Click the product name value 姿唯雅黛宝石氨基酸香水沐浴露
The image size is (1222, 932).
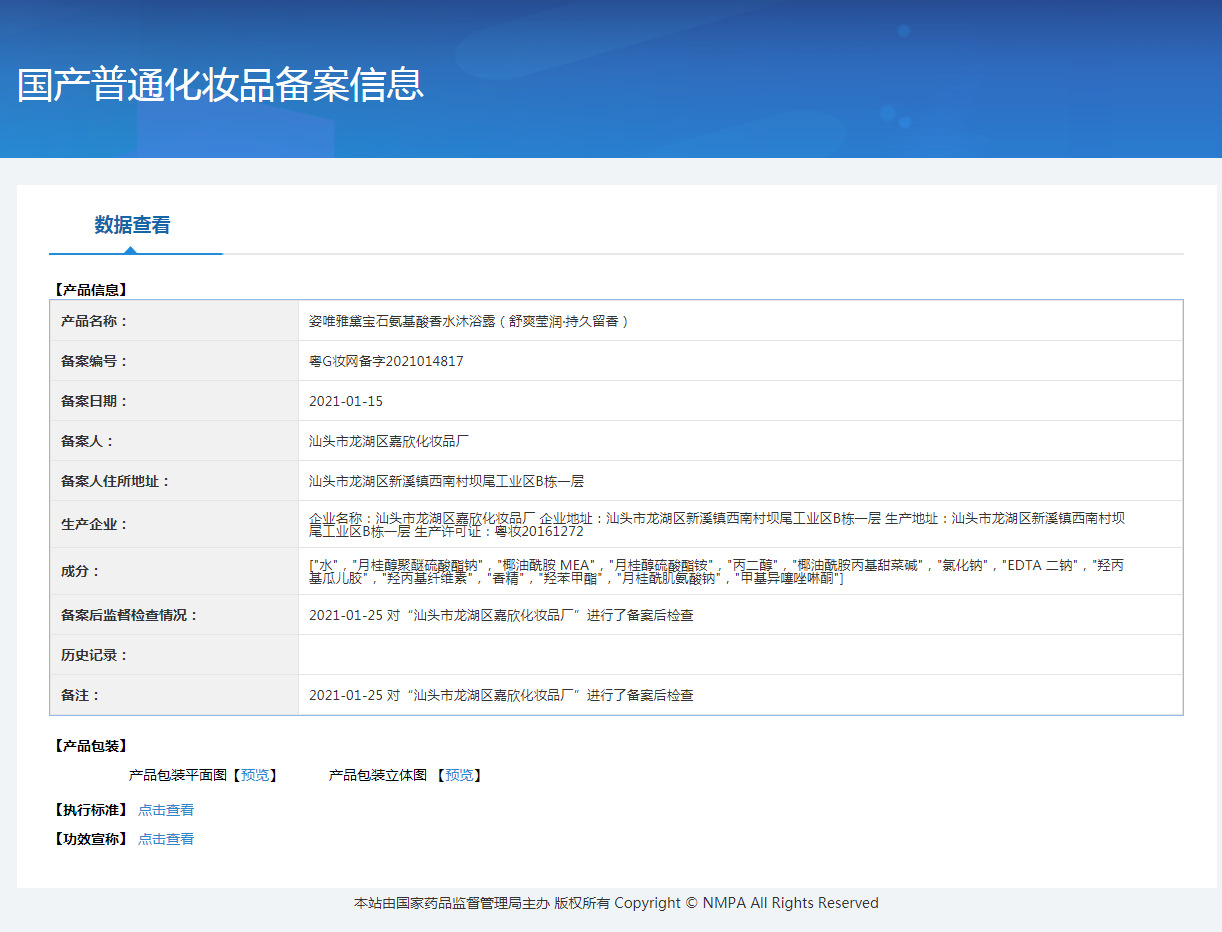[468, 321]
